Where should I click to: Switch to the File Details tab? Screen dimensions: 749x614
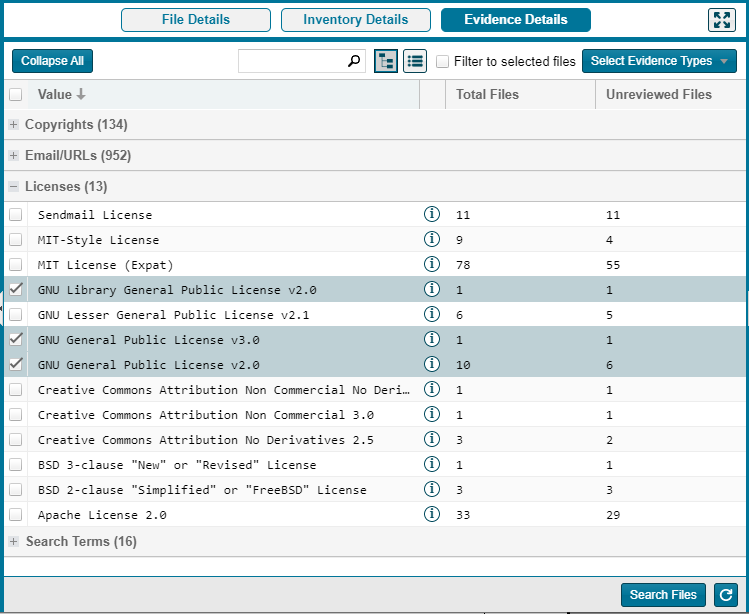pos(196,20)
